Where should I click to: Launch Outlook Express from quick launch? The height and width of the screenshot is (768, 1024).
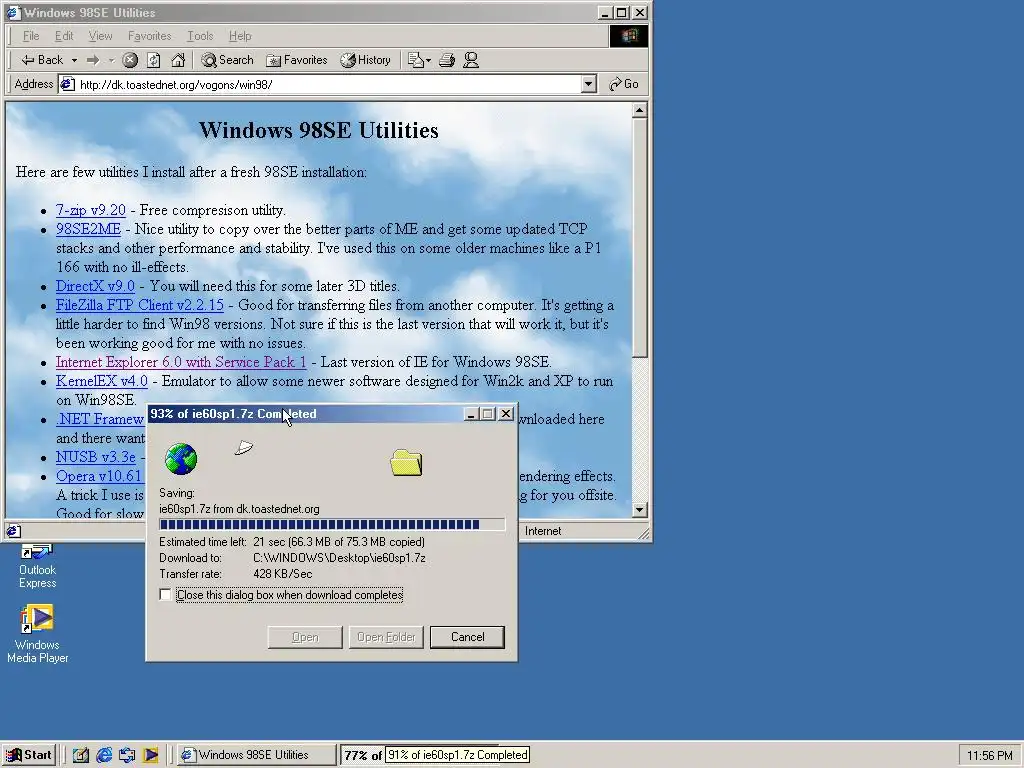tap(127, 755)
